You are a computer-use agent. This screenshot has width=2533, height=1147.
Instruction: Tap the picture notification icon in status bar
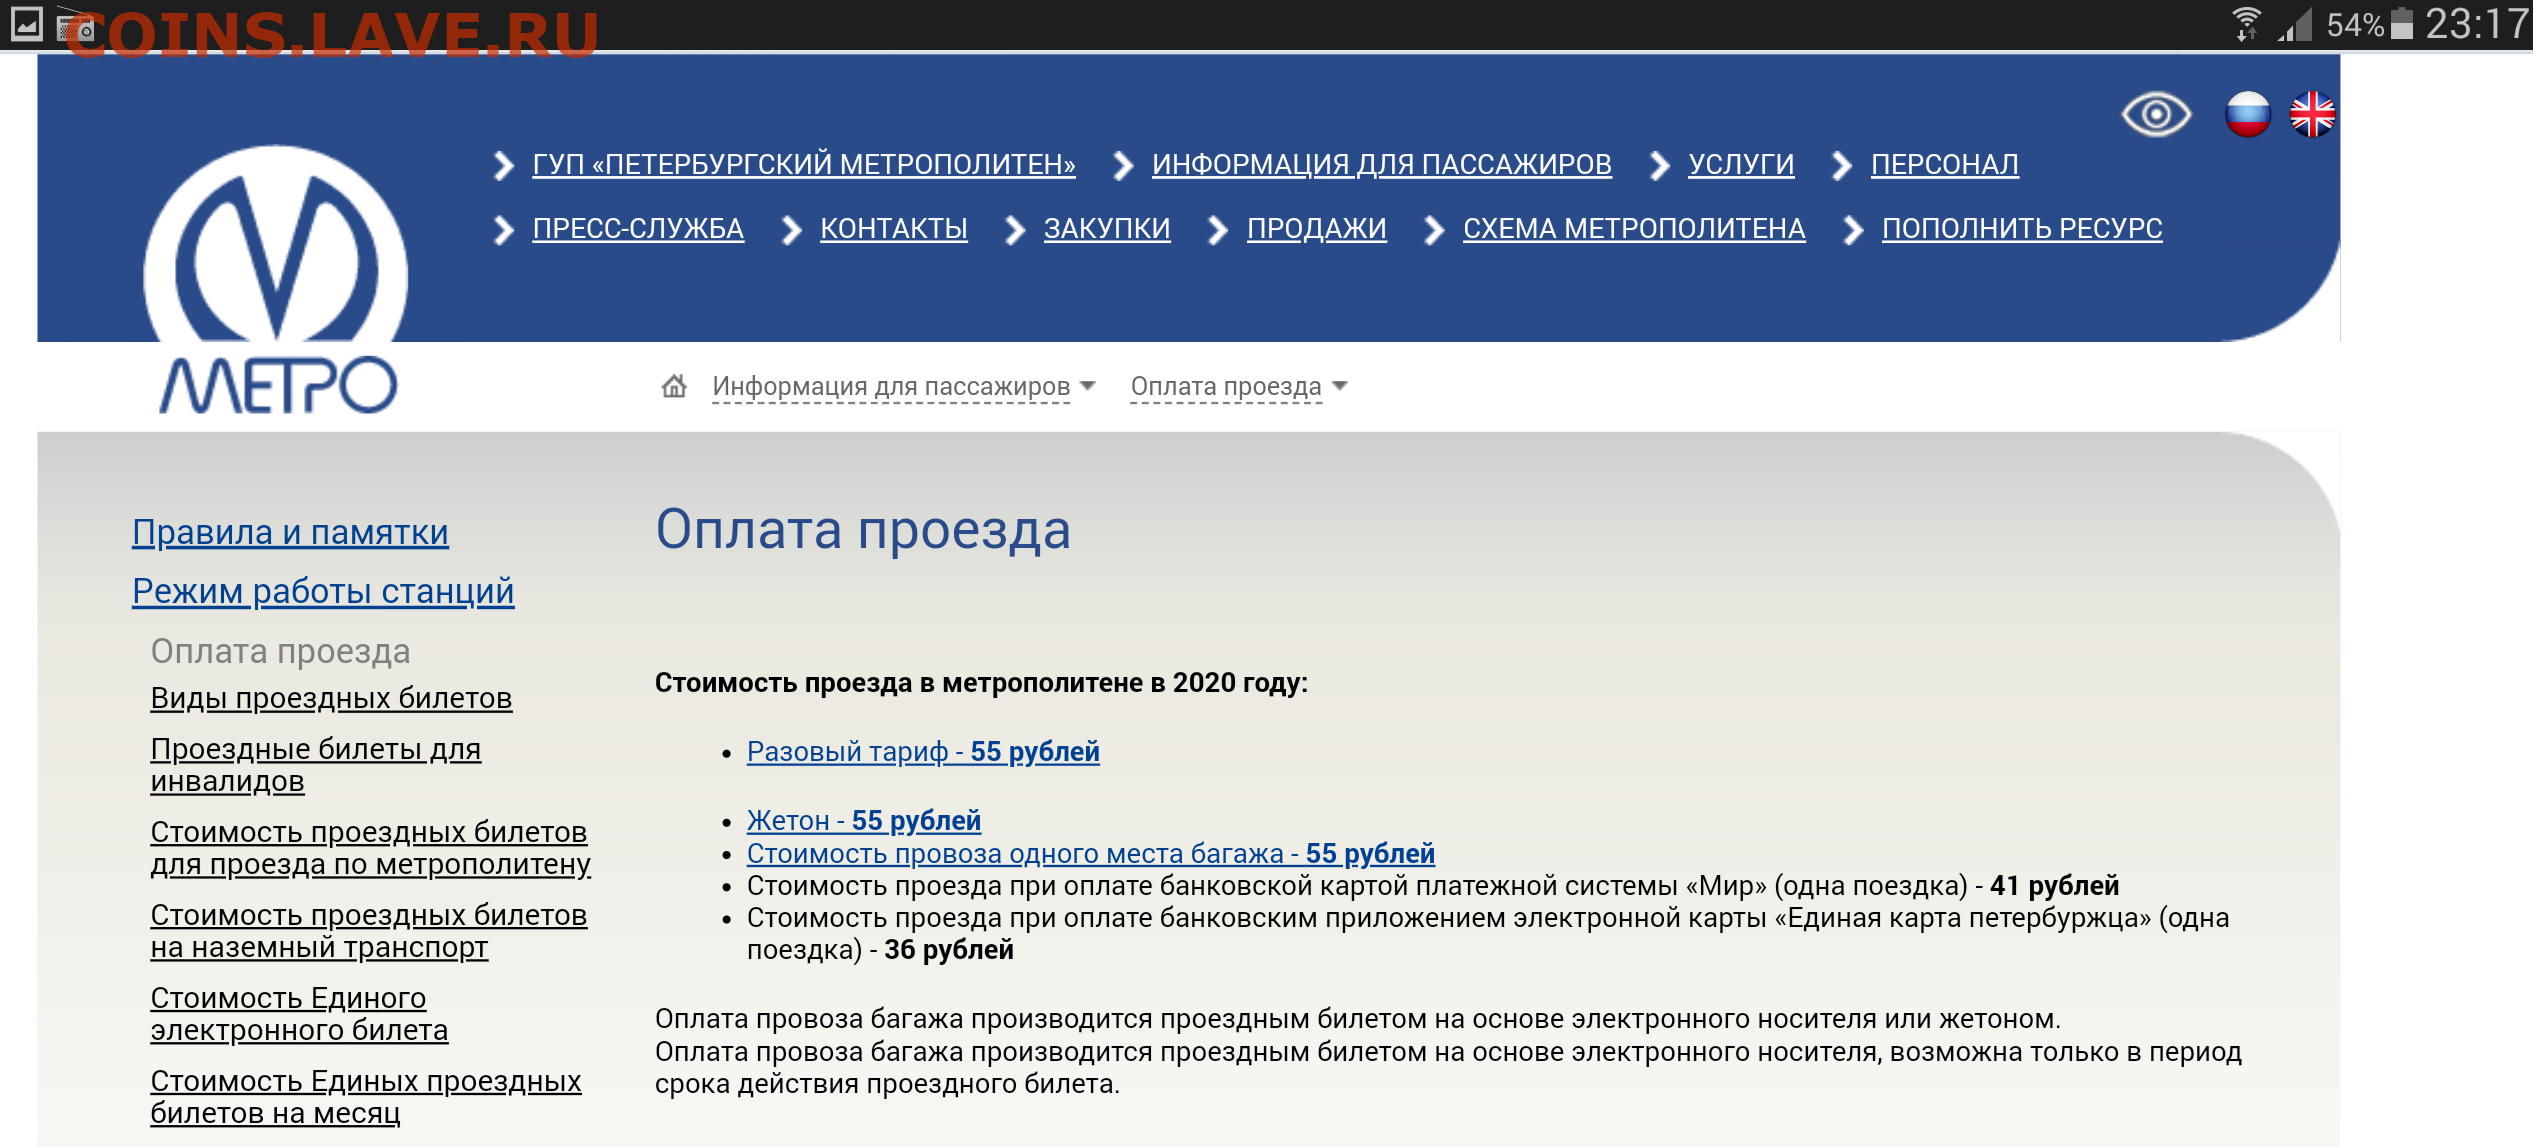[x=26, y=23]
